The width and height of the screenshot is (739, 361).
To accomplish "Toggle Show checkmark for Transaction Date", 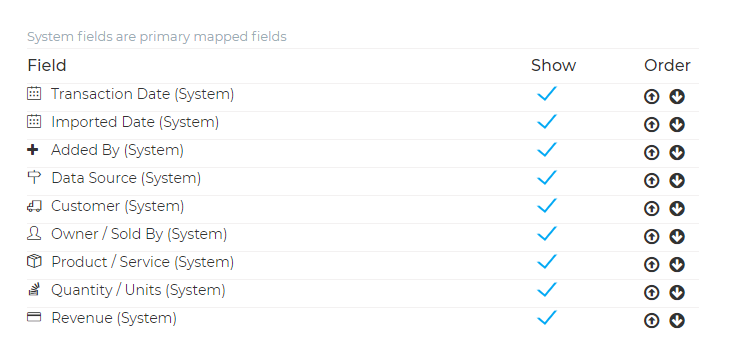I will click(547, 94).
